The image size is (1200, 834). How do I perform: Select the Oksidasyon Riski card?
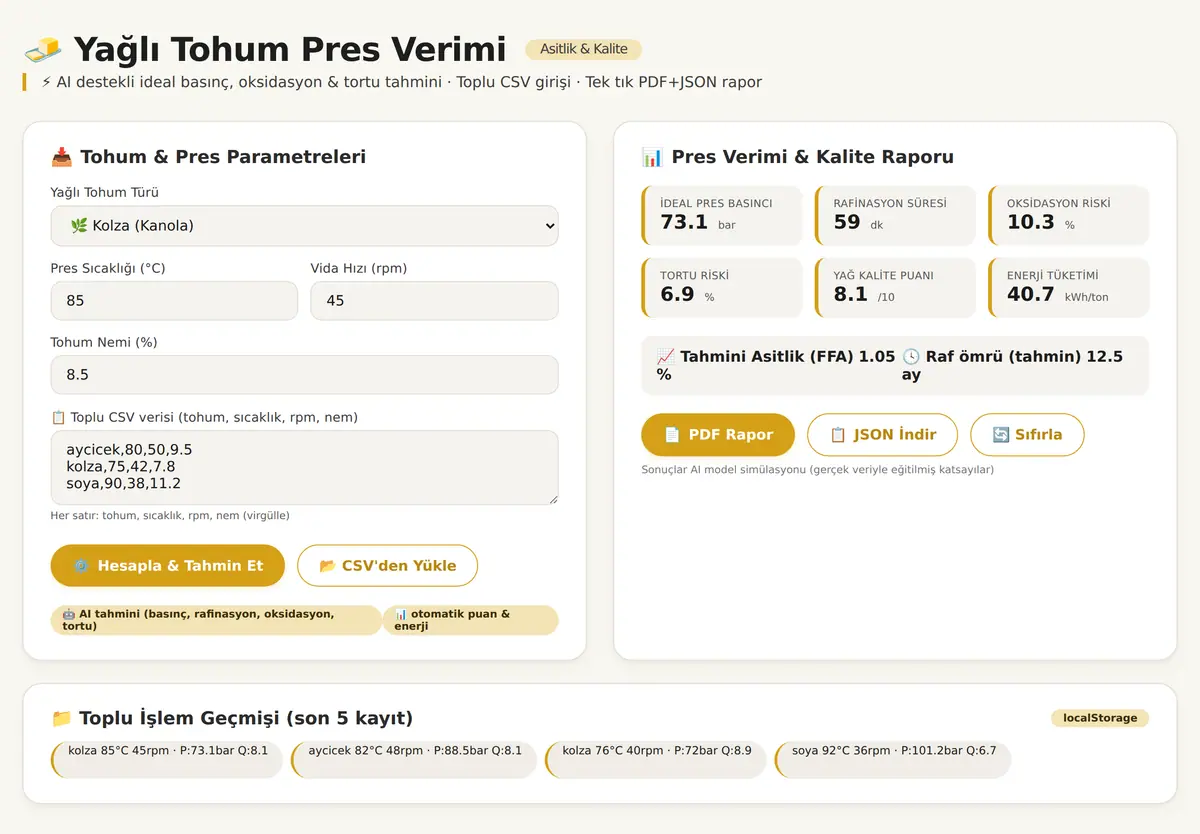[x=1069, y=215]
